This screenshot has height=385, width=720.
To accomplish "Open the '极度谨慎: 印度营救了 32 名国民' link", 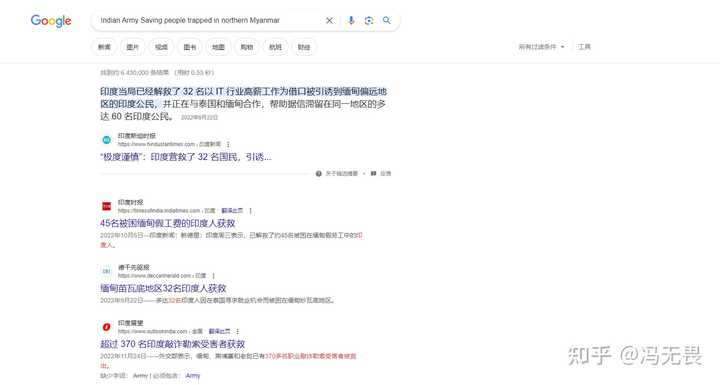I will pos(186,157).
